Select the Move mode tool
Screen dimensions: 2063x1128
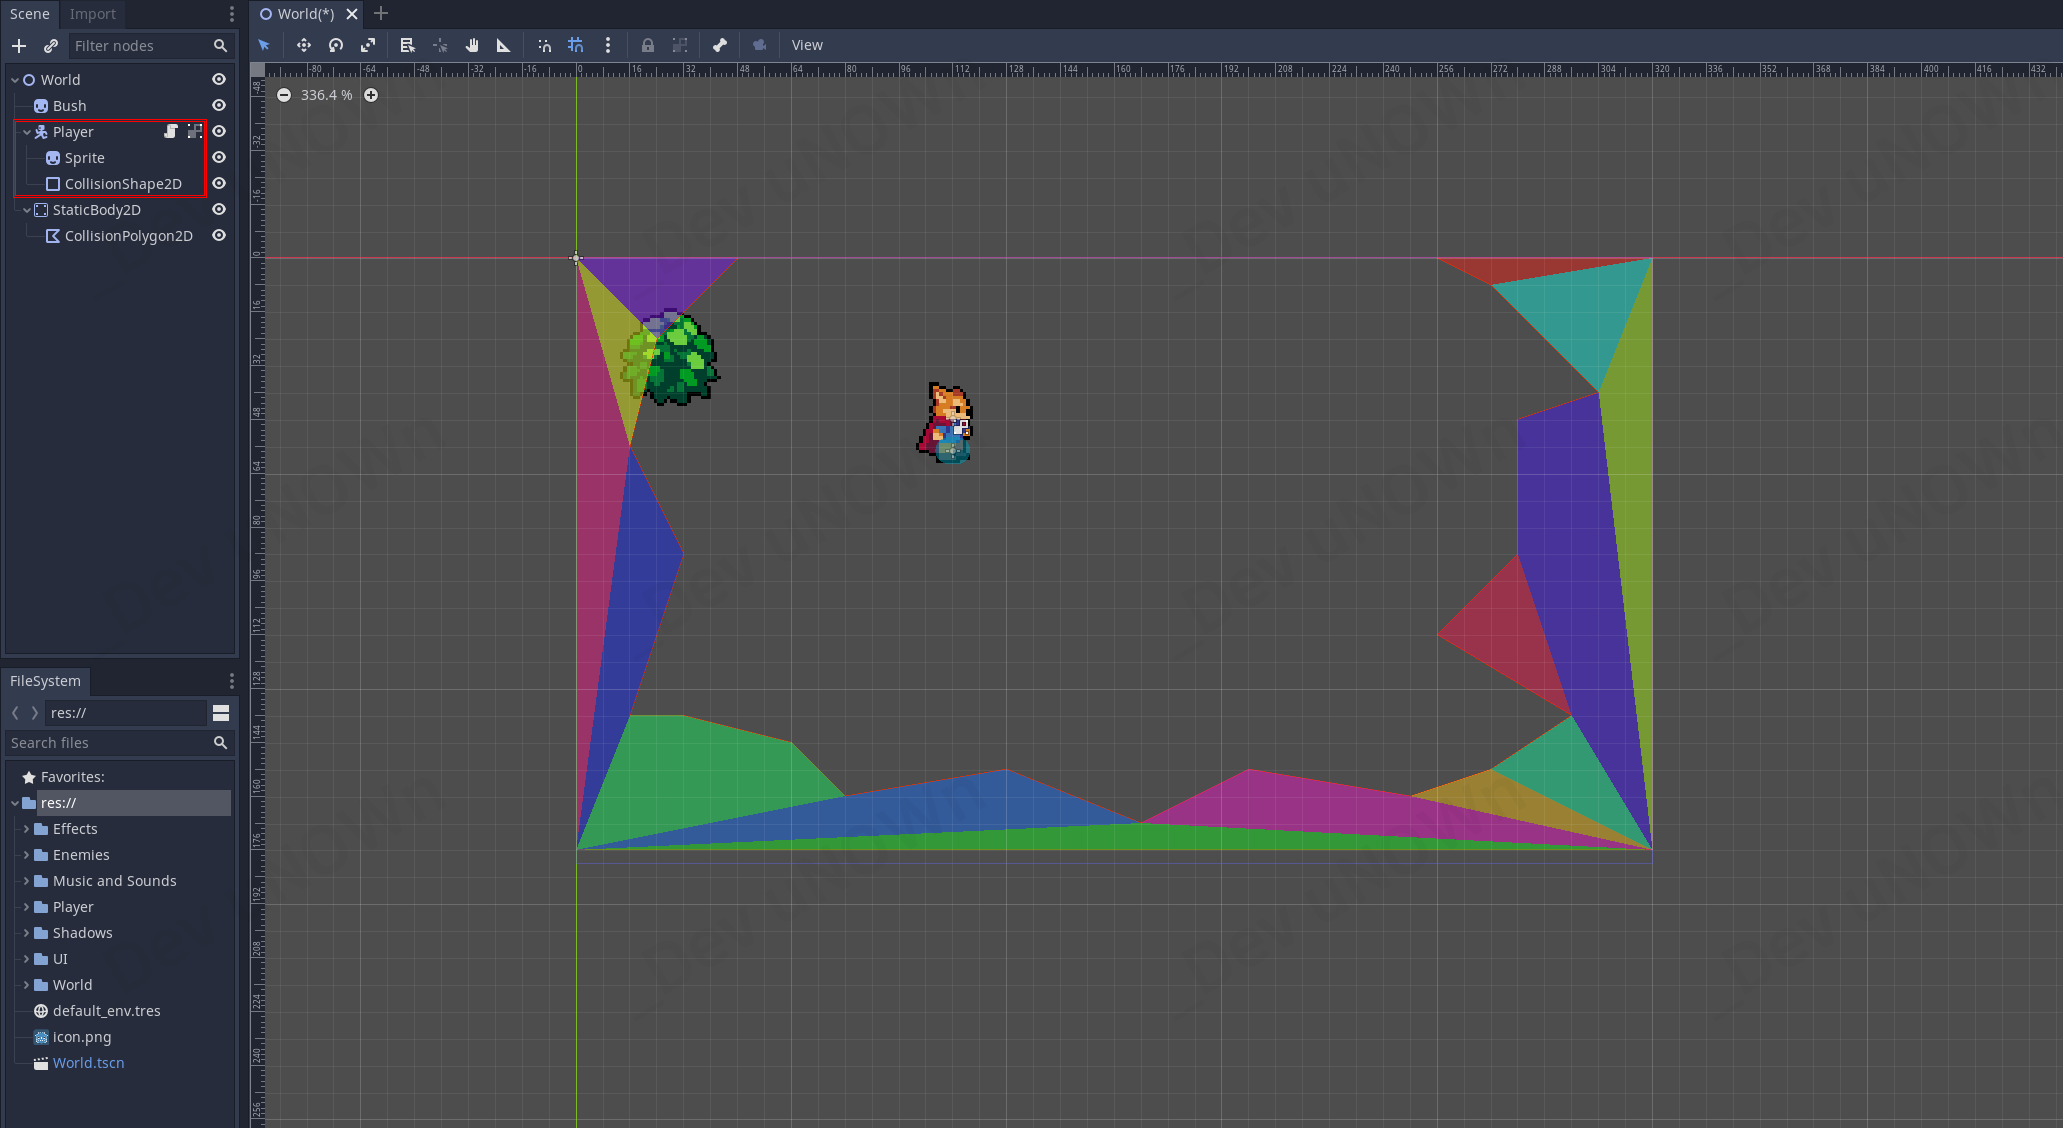[304, 45]
